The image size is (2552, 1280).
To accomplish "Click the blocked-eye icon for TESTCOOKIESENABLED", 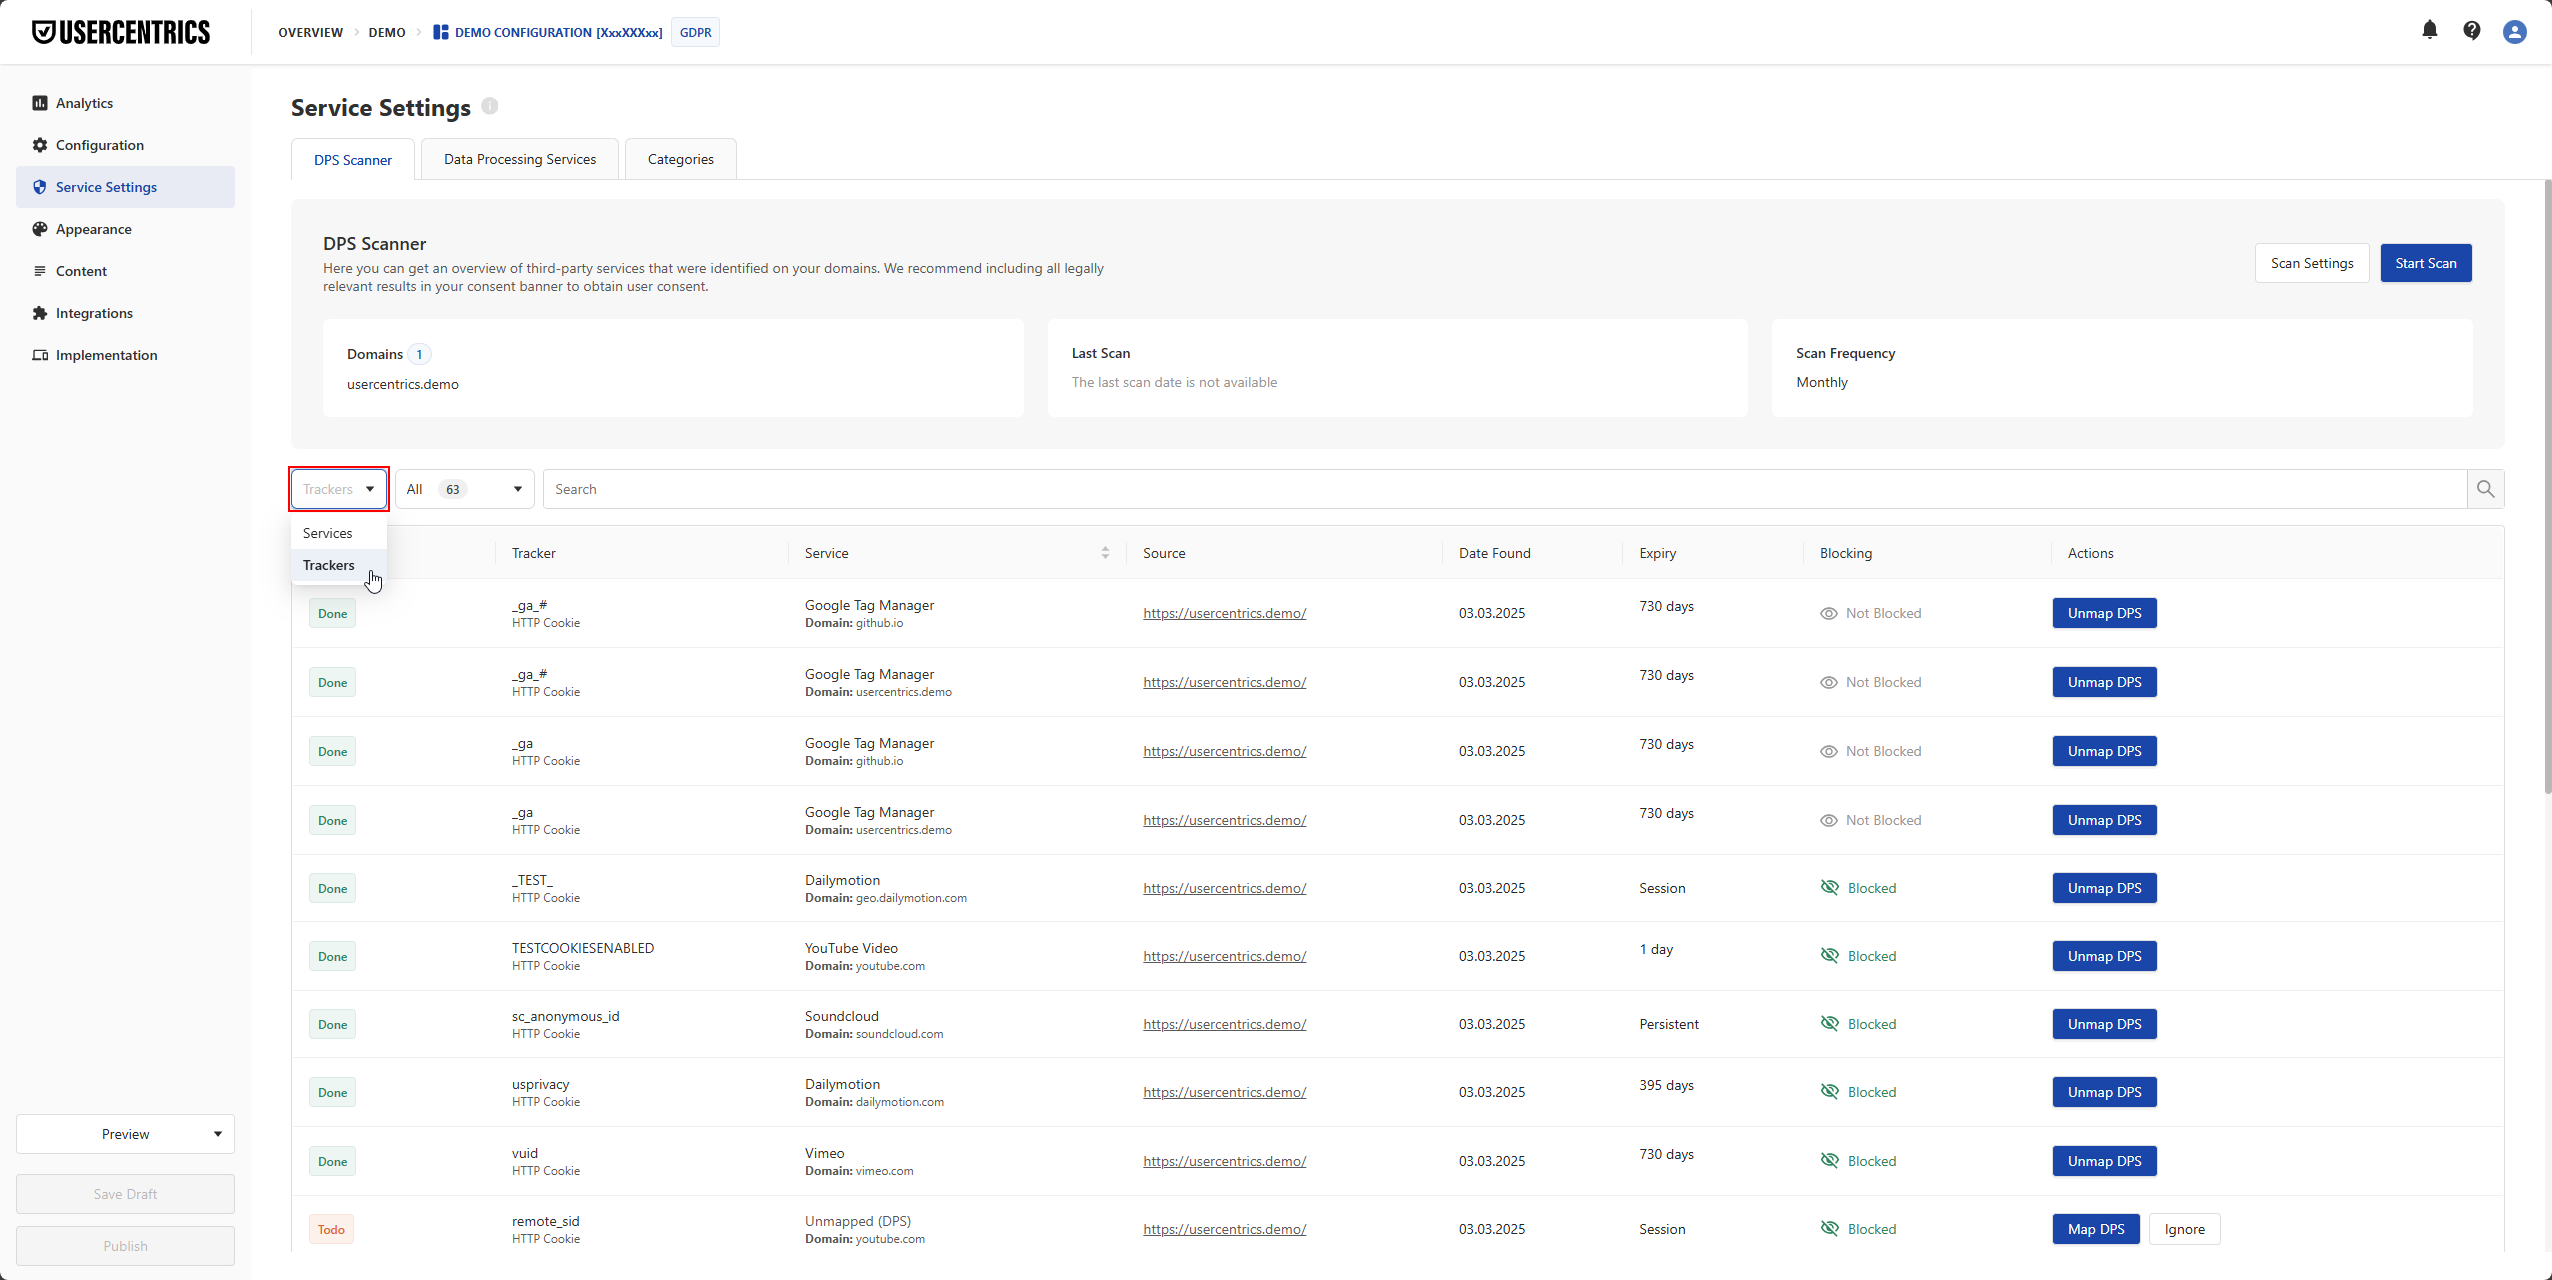I will tap(1830, 956).
